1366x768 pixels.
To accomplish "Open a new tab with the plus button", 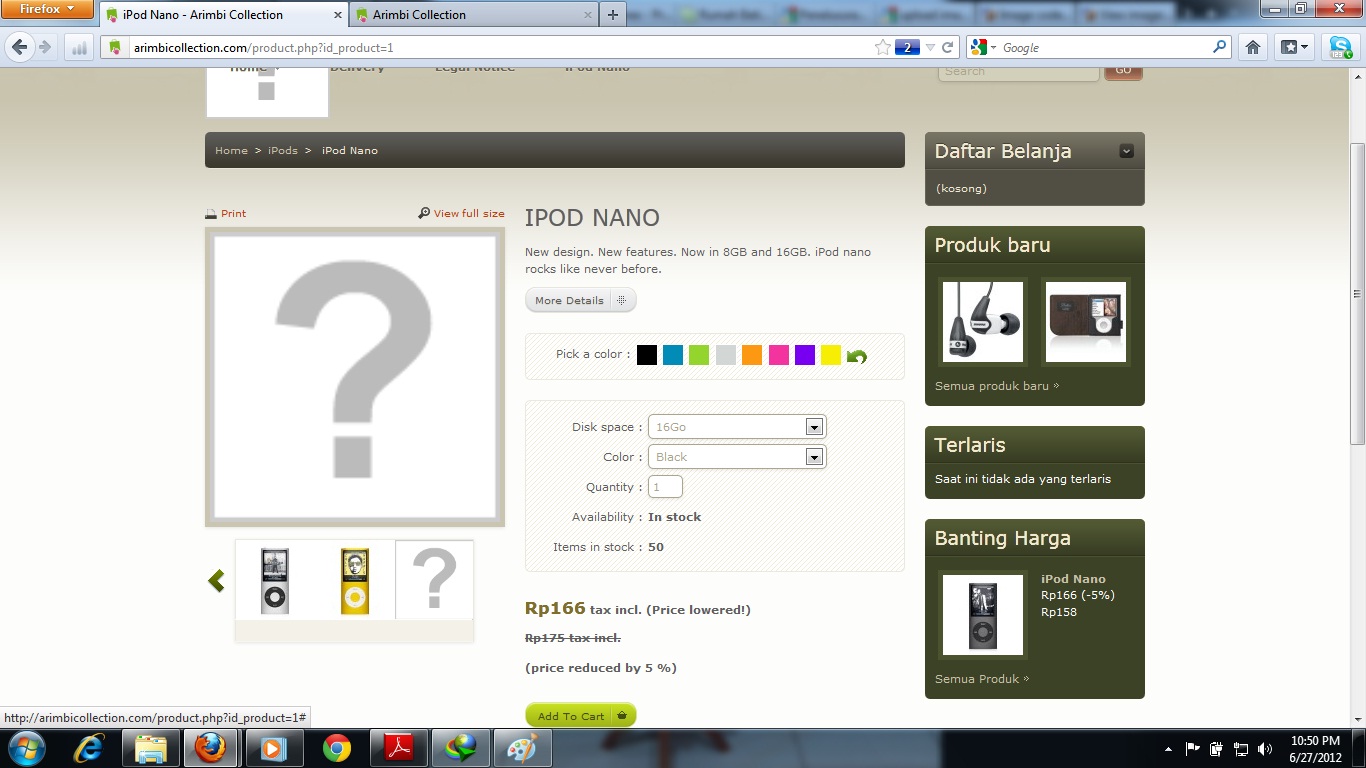I will pyautogui.click(x=613, y=15).
